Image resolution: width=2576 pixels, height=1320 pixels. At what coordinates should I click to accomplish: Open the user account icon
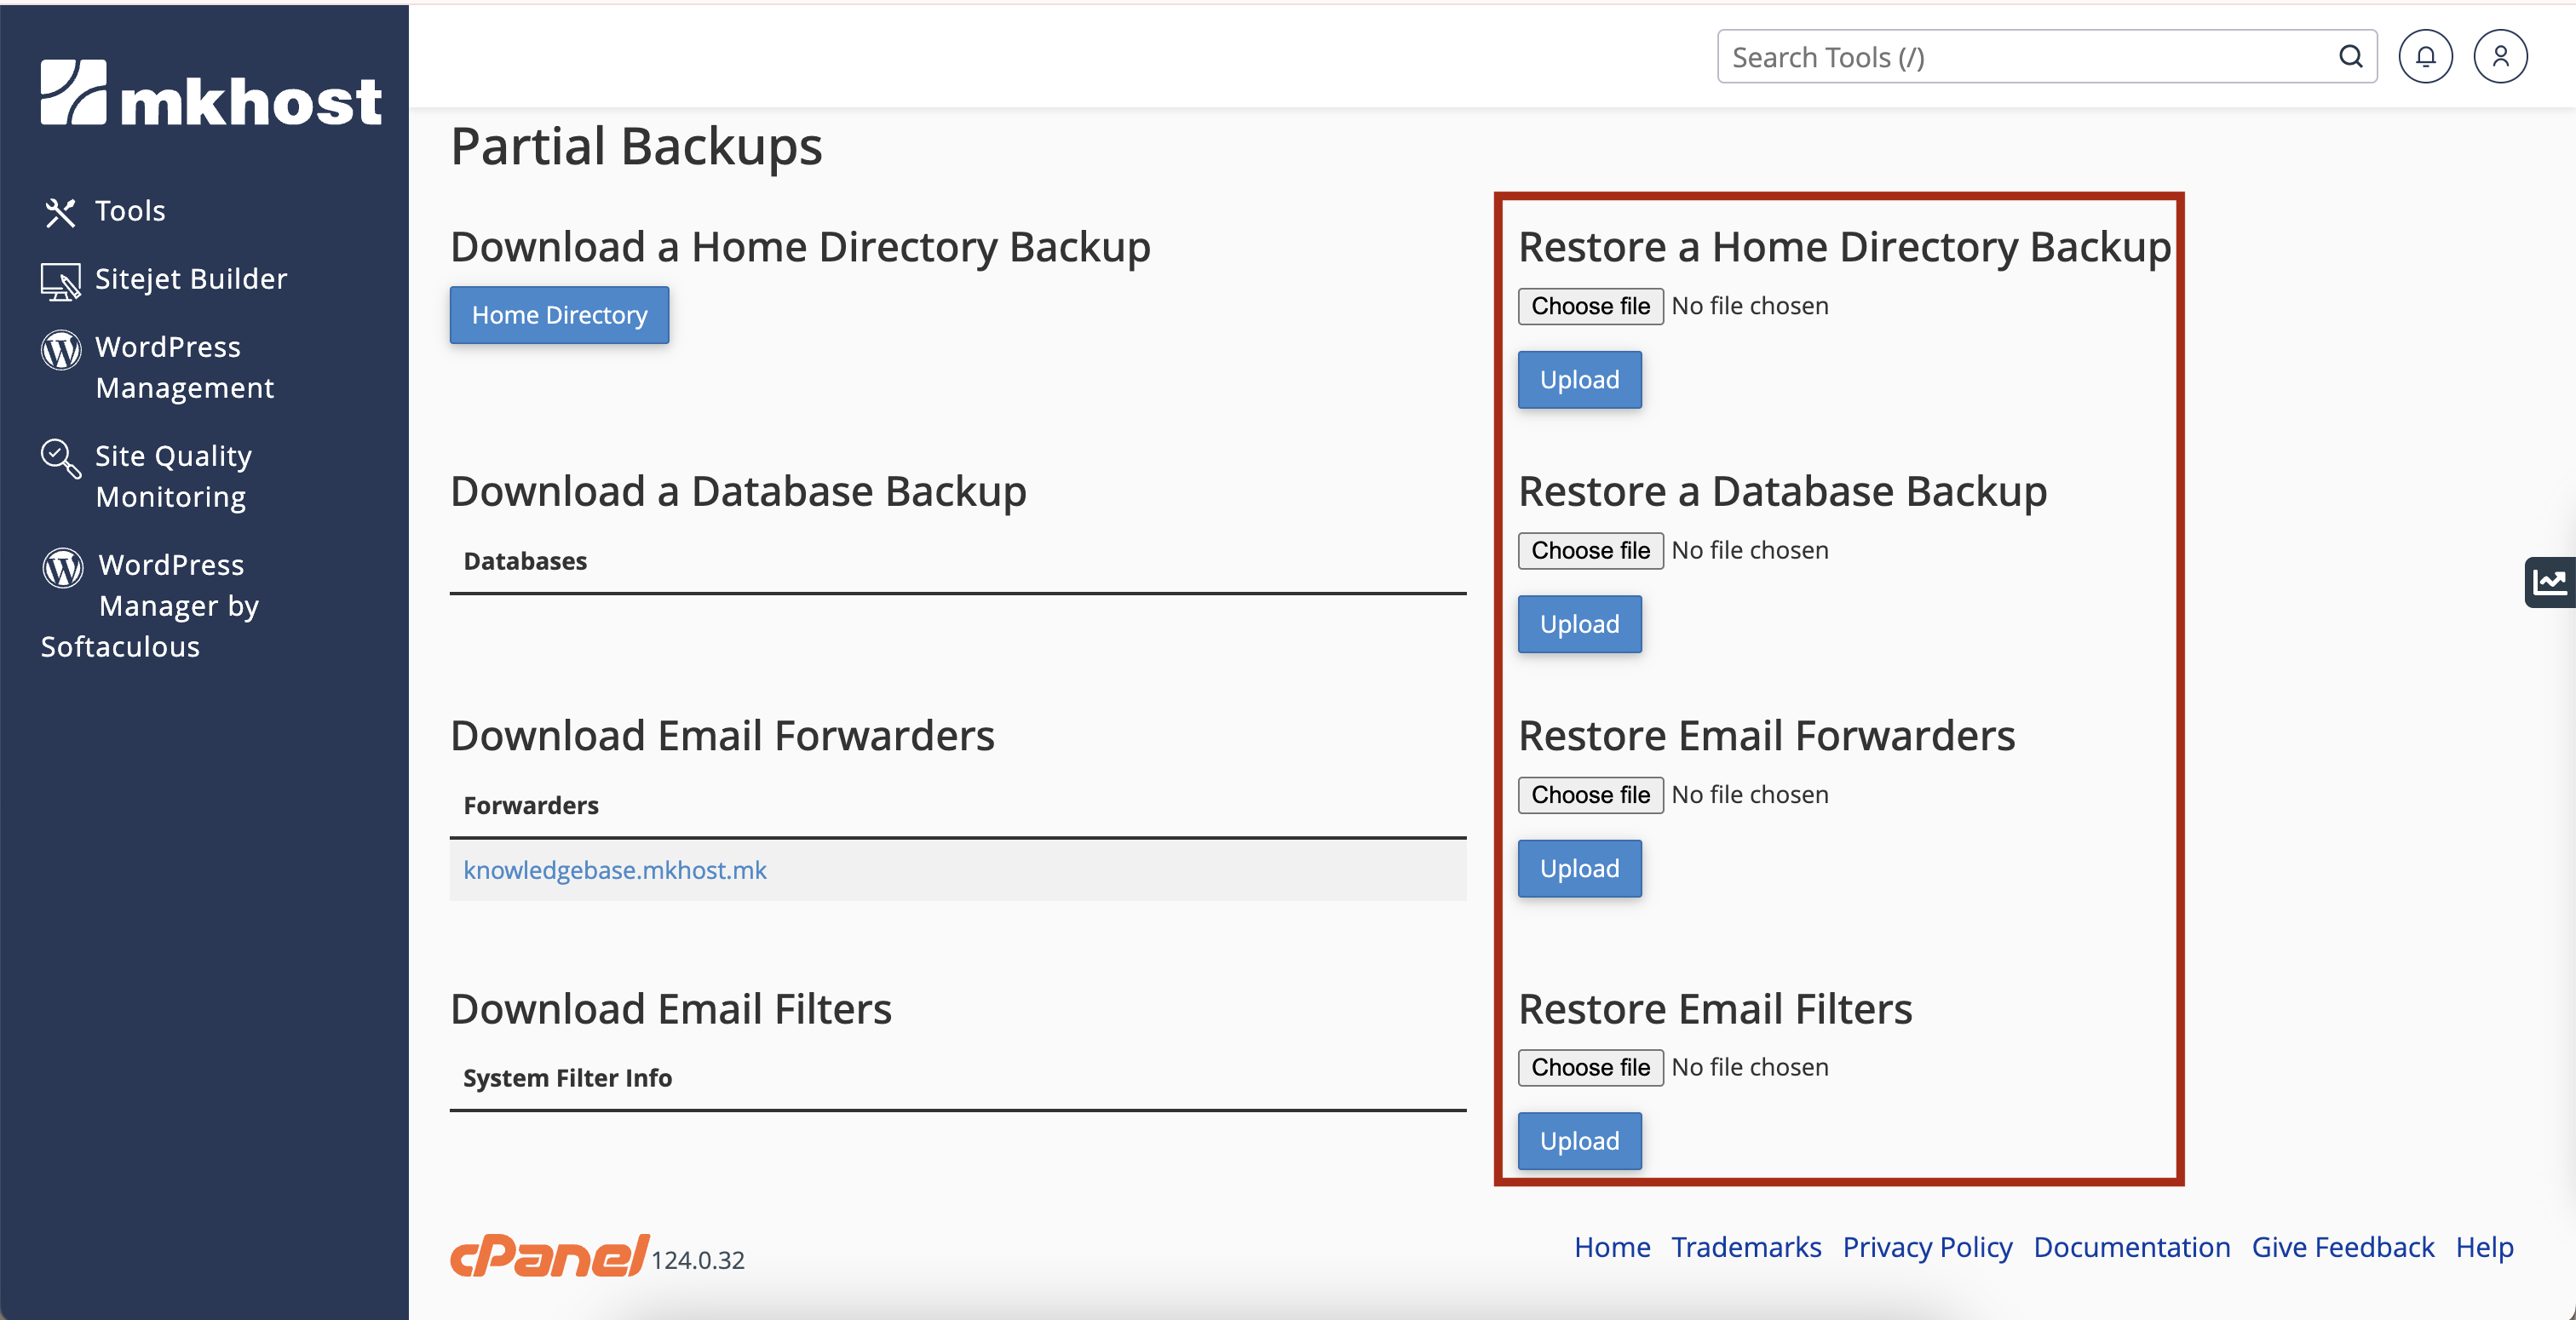click(x=2499, y=57)
